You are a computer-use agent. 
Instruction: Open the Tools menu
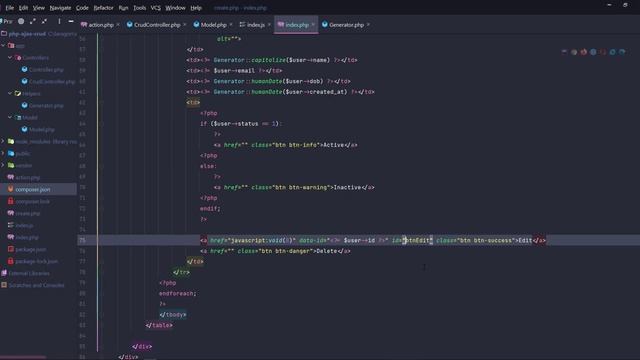click(140, 8)
